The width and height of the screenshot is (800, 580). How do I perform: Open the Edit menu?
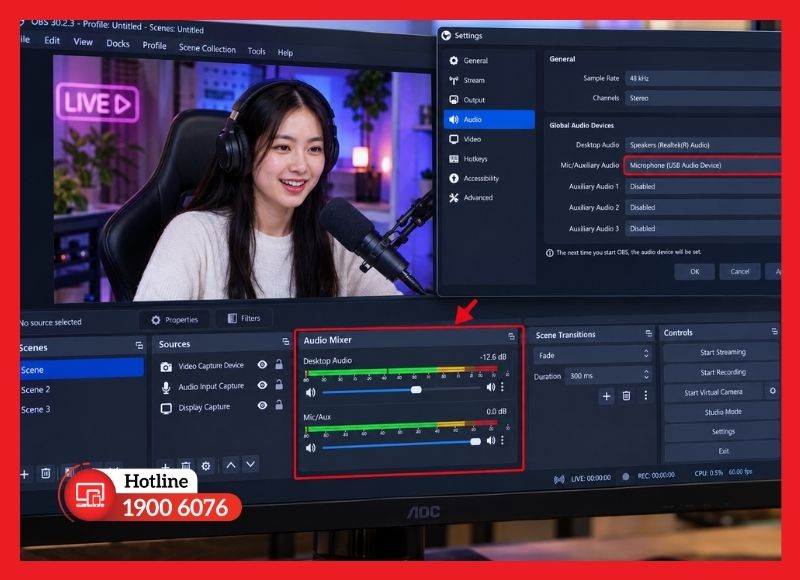point(52,40)
